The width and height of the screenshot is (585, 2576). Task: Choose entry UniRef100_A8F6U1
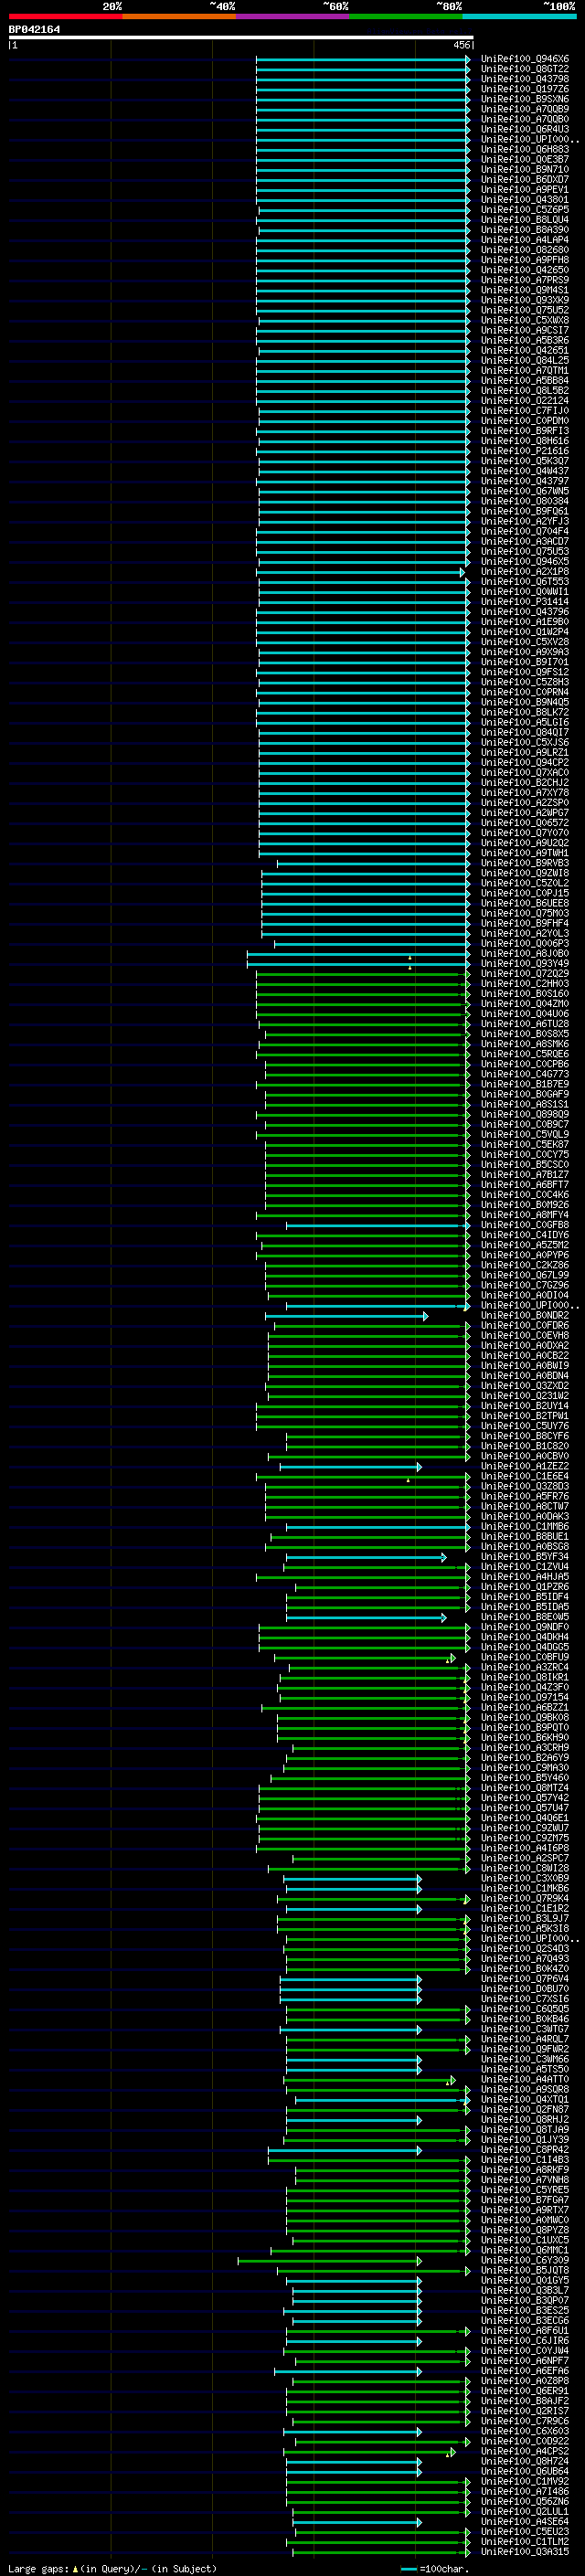coord(524,2330)
